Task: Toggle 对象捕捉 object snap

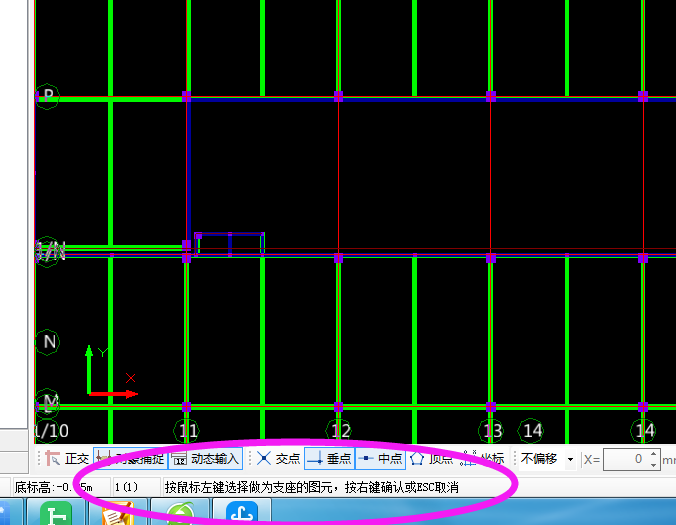Action: (x=130, y=459)
